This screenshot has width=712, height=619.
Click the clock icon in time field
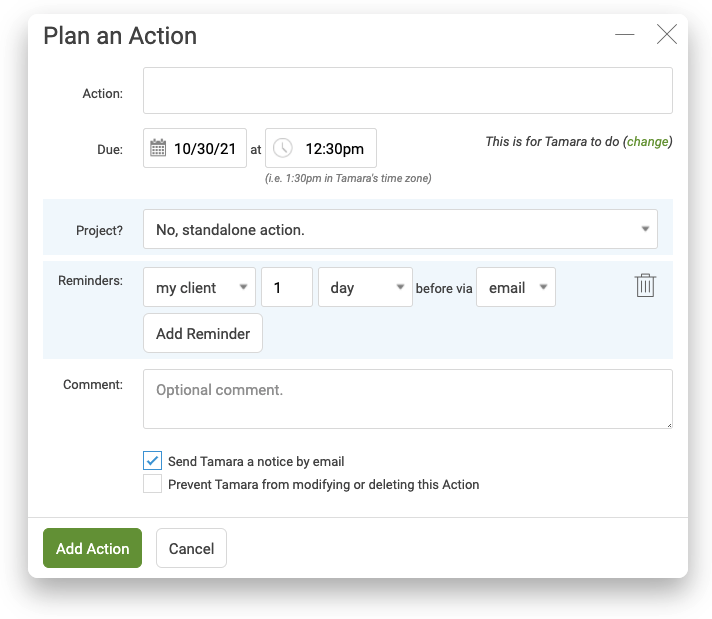pyautogui.click(x=282, y=148)
